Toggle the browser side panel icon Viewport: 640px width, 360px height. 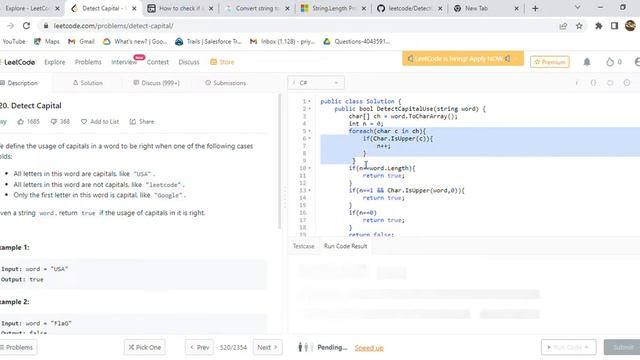(614, 26)
